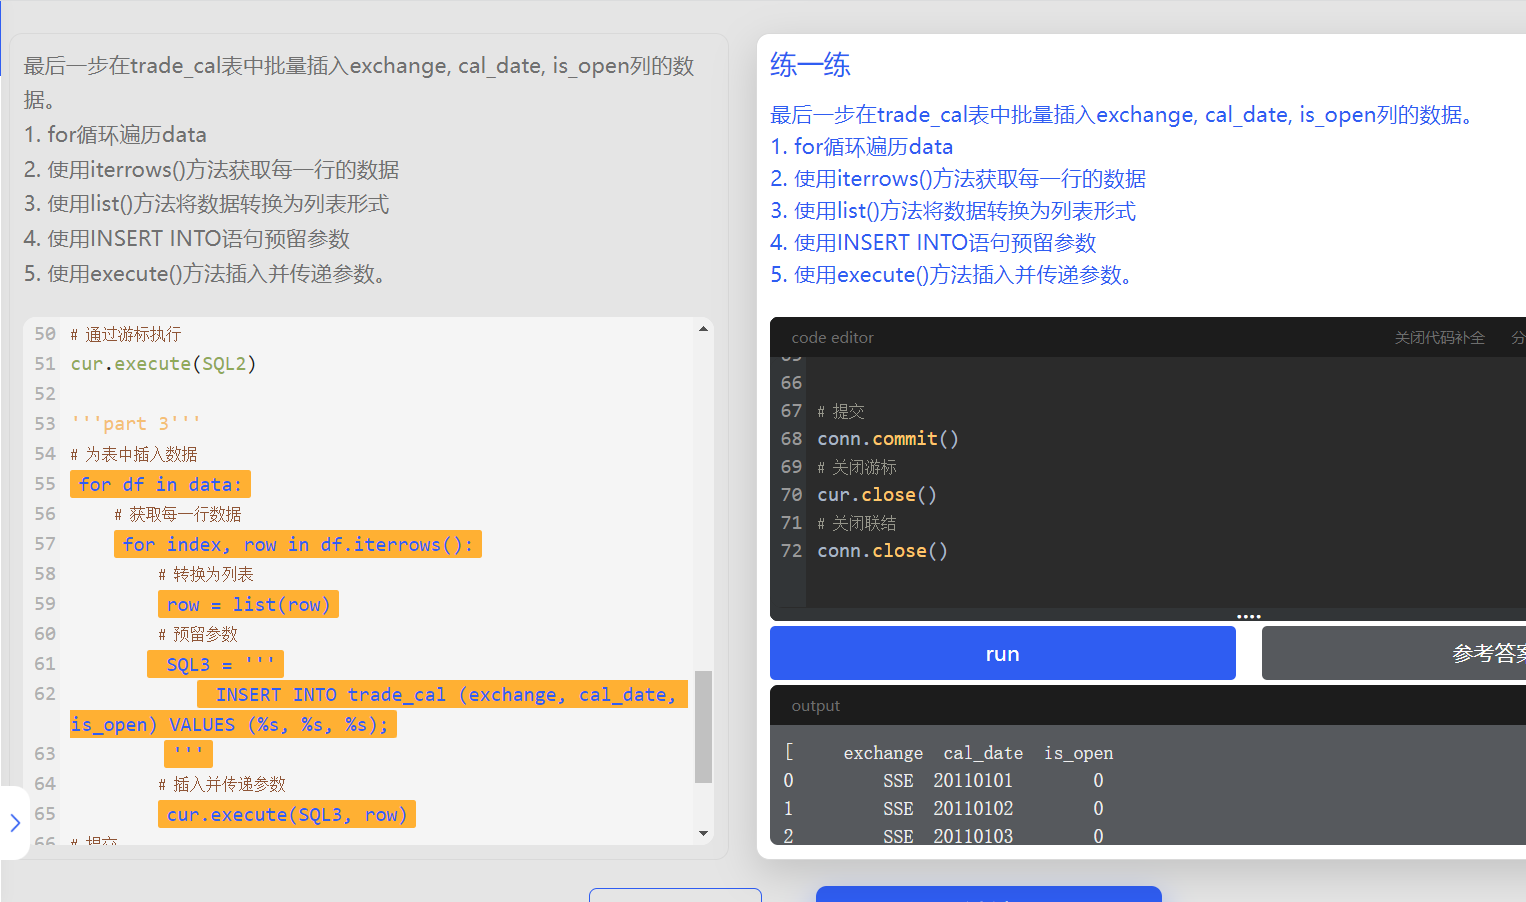Click output header 'cal_date' column

coord(983,753)
